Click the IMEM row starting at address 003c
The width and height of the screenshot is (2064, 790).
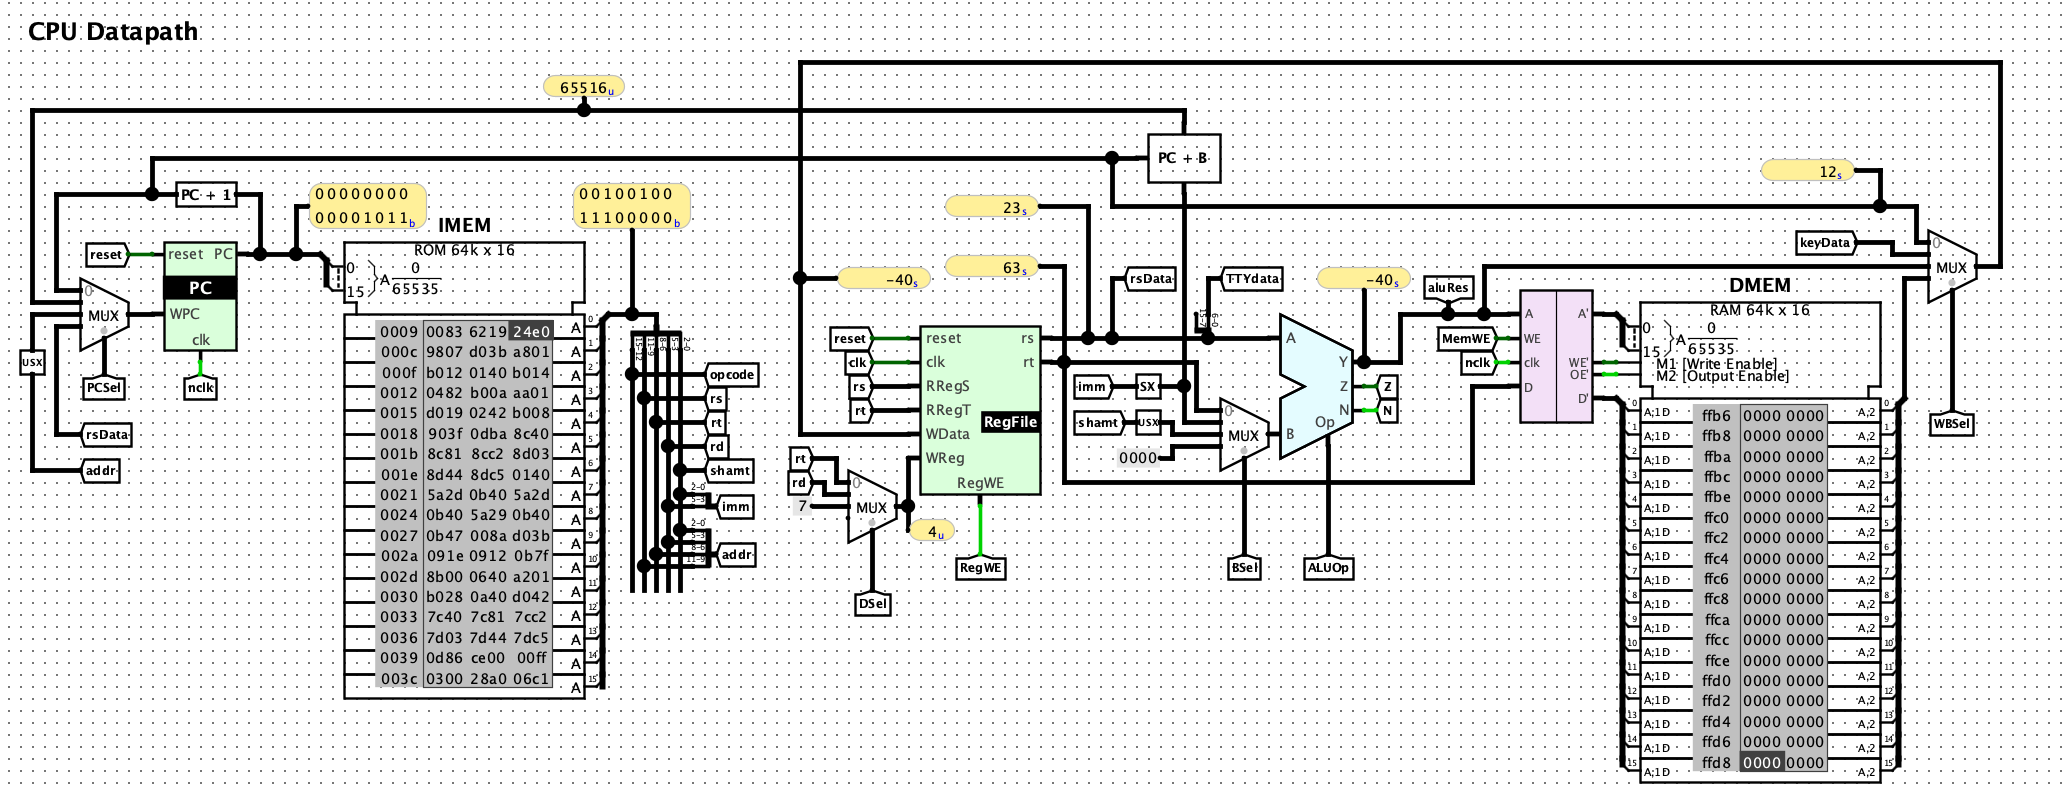[x=465, y=678]
